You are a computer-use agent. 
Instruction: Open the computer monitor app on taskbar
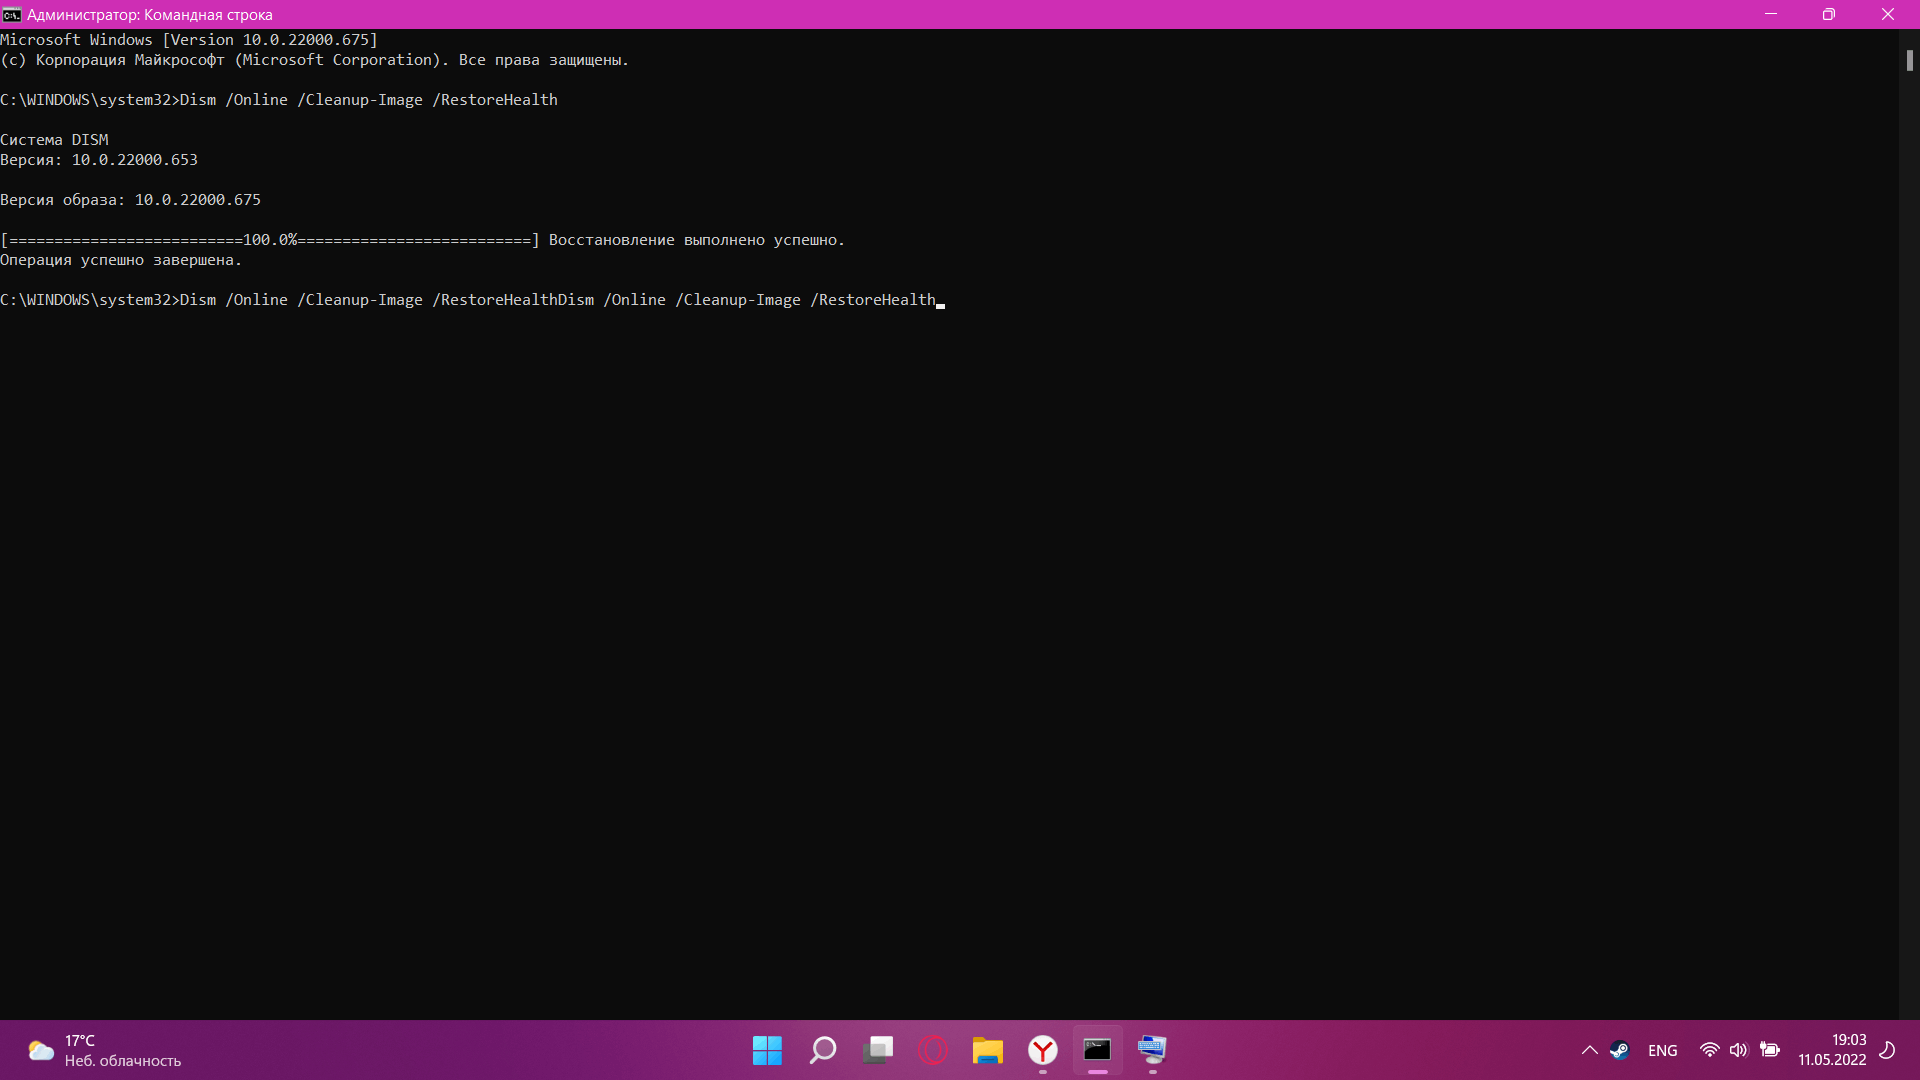[x=1152, y=1050]
